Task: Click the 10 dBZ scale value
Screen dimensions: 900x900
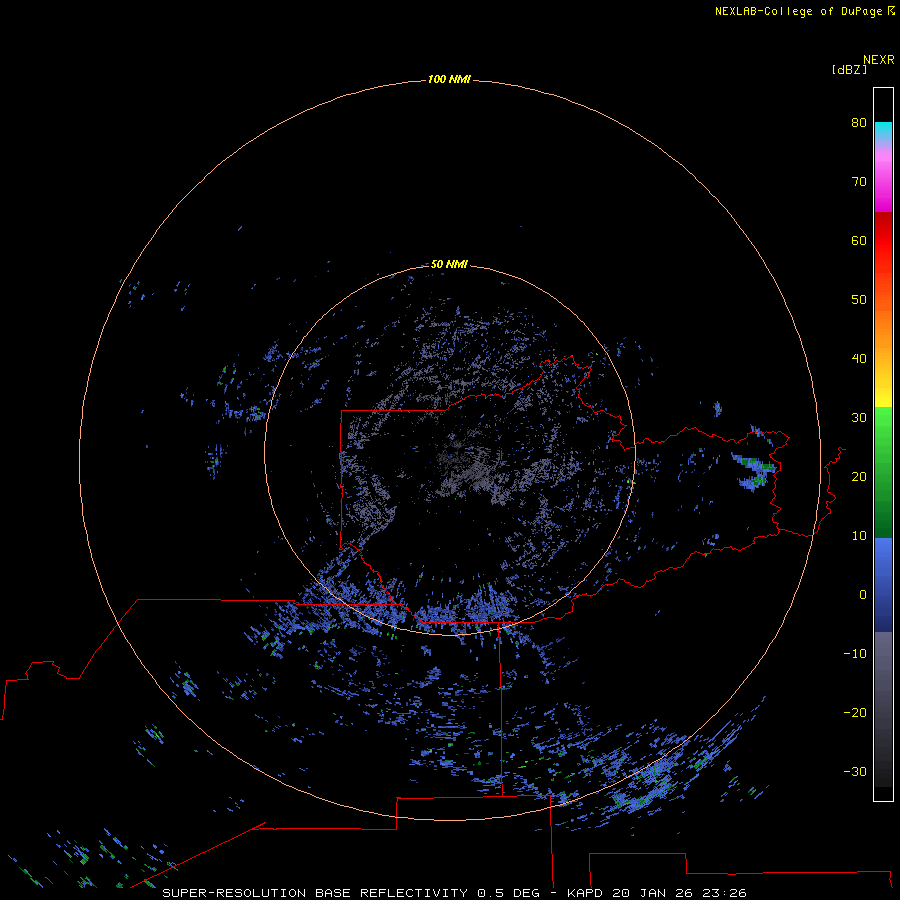Action: click(859, 536)
